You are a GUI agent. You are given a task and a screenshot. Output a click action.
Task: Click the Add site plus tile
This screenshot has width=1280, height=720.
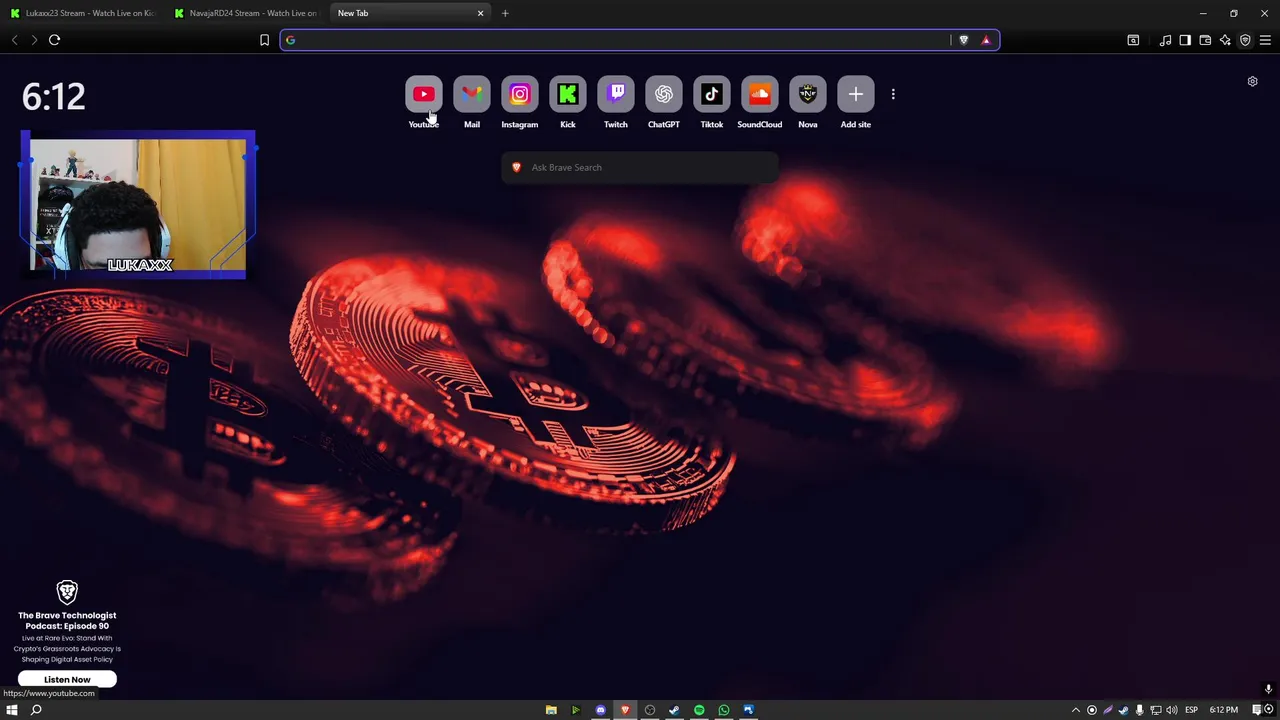click(x=855, y=94)
